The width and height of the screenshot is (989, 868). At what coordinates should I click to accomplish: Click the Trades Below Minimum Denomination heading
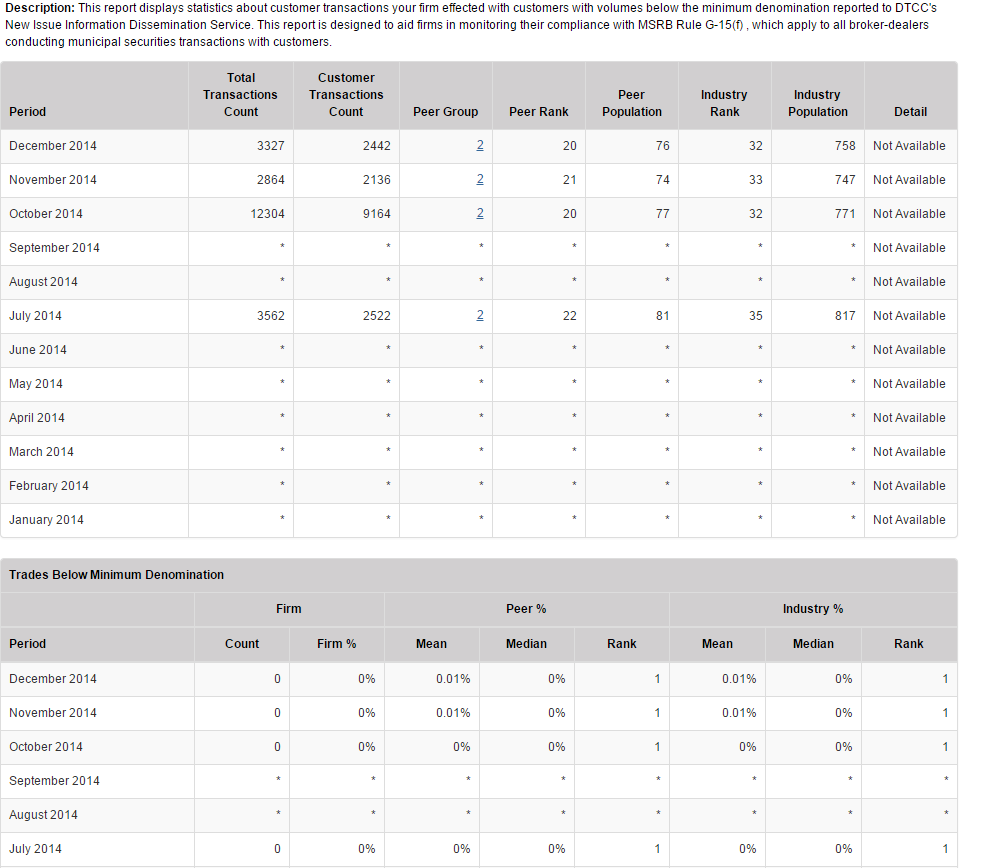point(116,575)
